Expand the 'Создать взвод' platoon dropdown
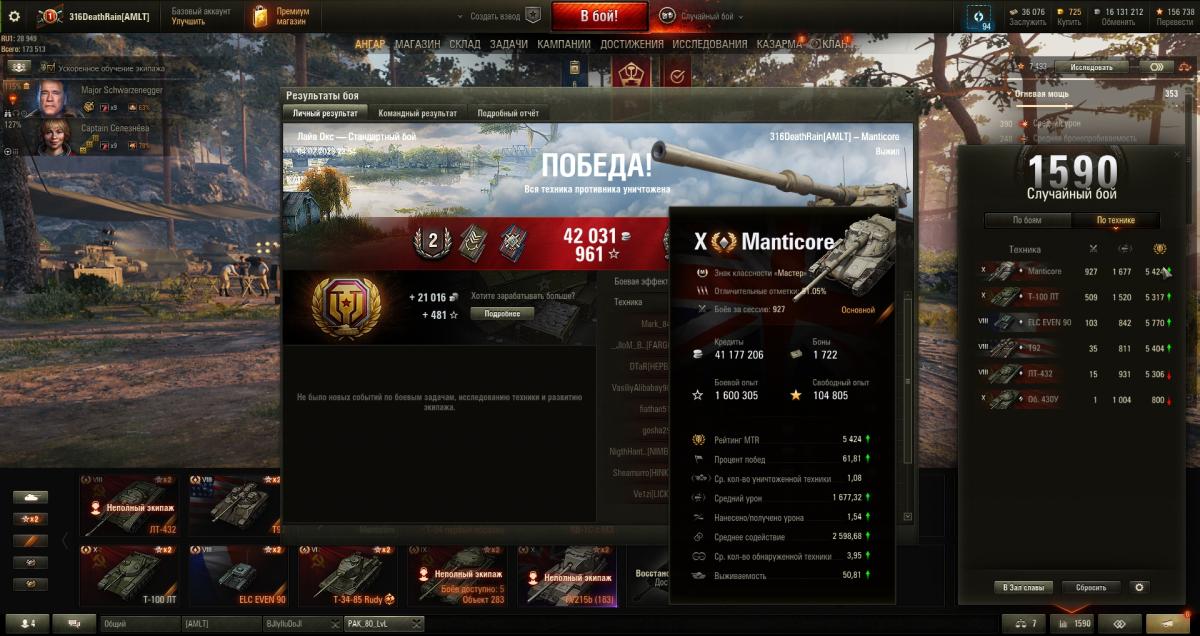1200x636 pixels. click(x=497, y=16)
